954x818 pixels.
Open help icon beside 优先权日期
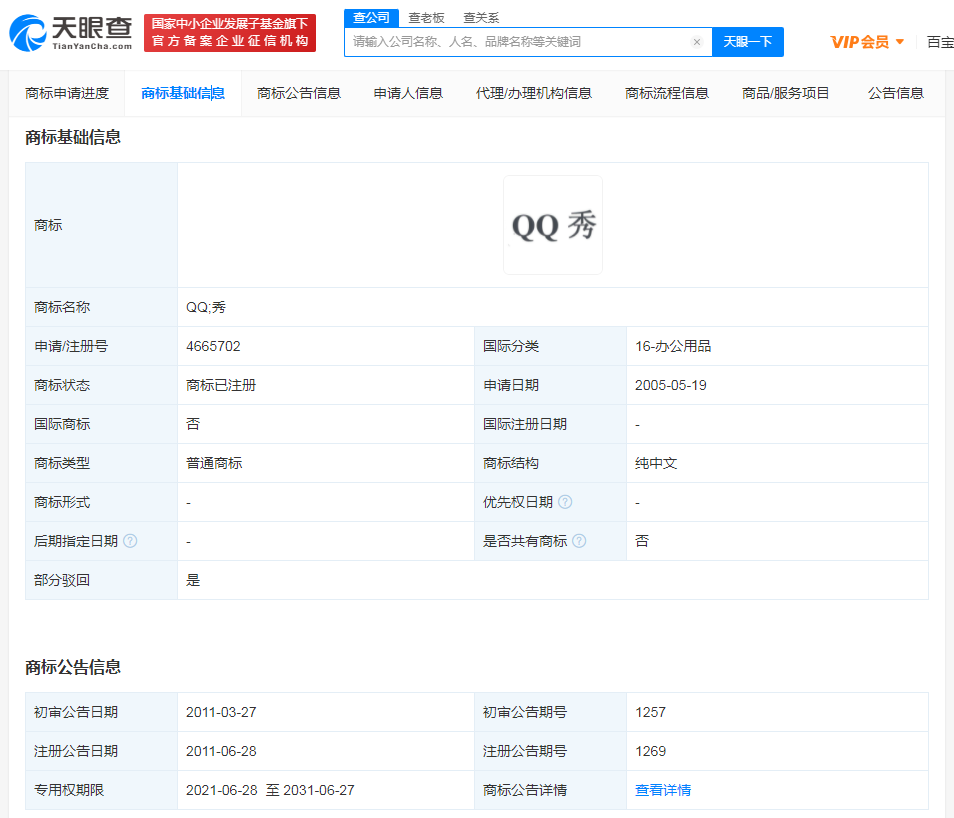click(x=565, y=502)
